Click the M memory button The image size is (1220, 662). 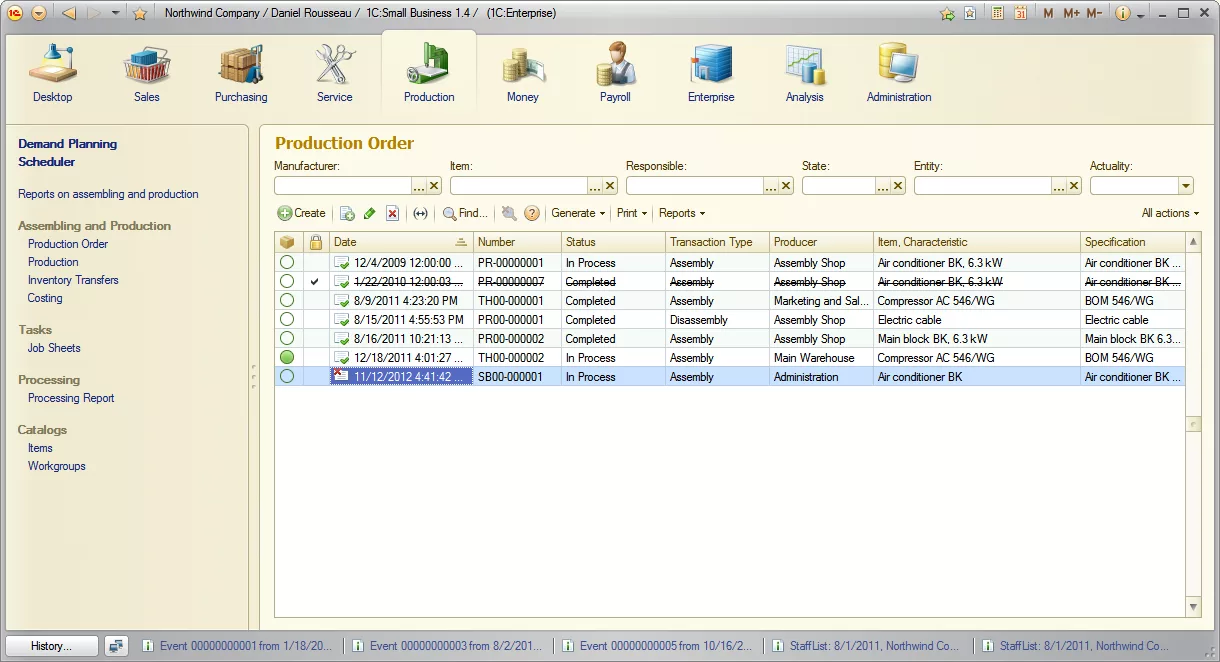1048,13
